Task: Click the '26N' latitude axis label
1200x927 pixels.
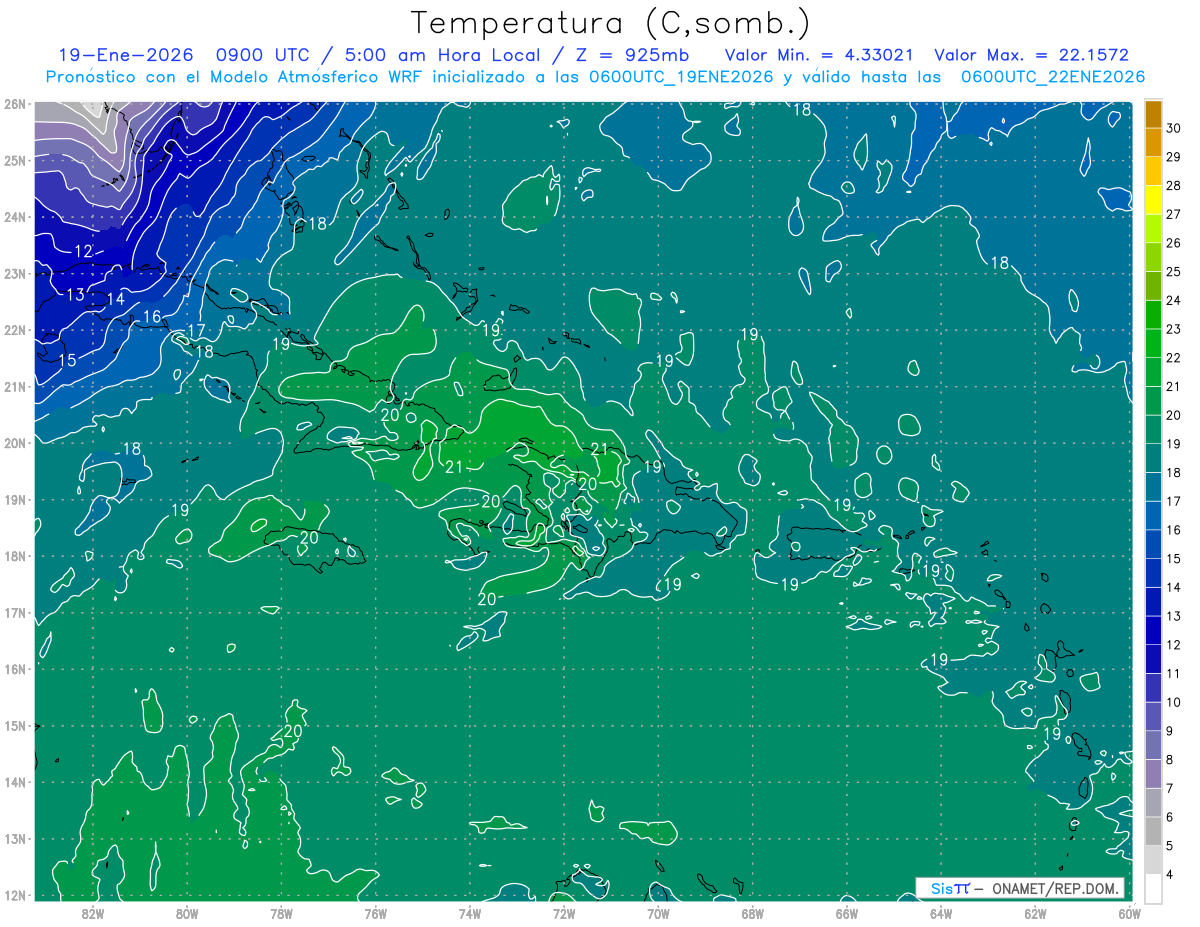Action: (x=14, y=104)
